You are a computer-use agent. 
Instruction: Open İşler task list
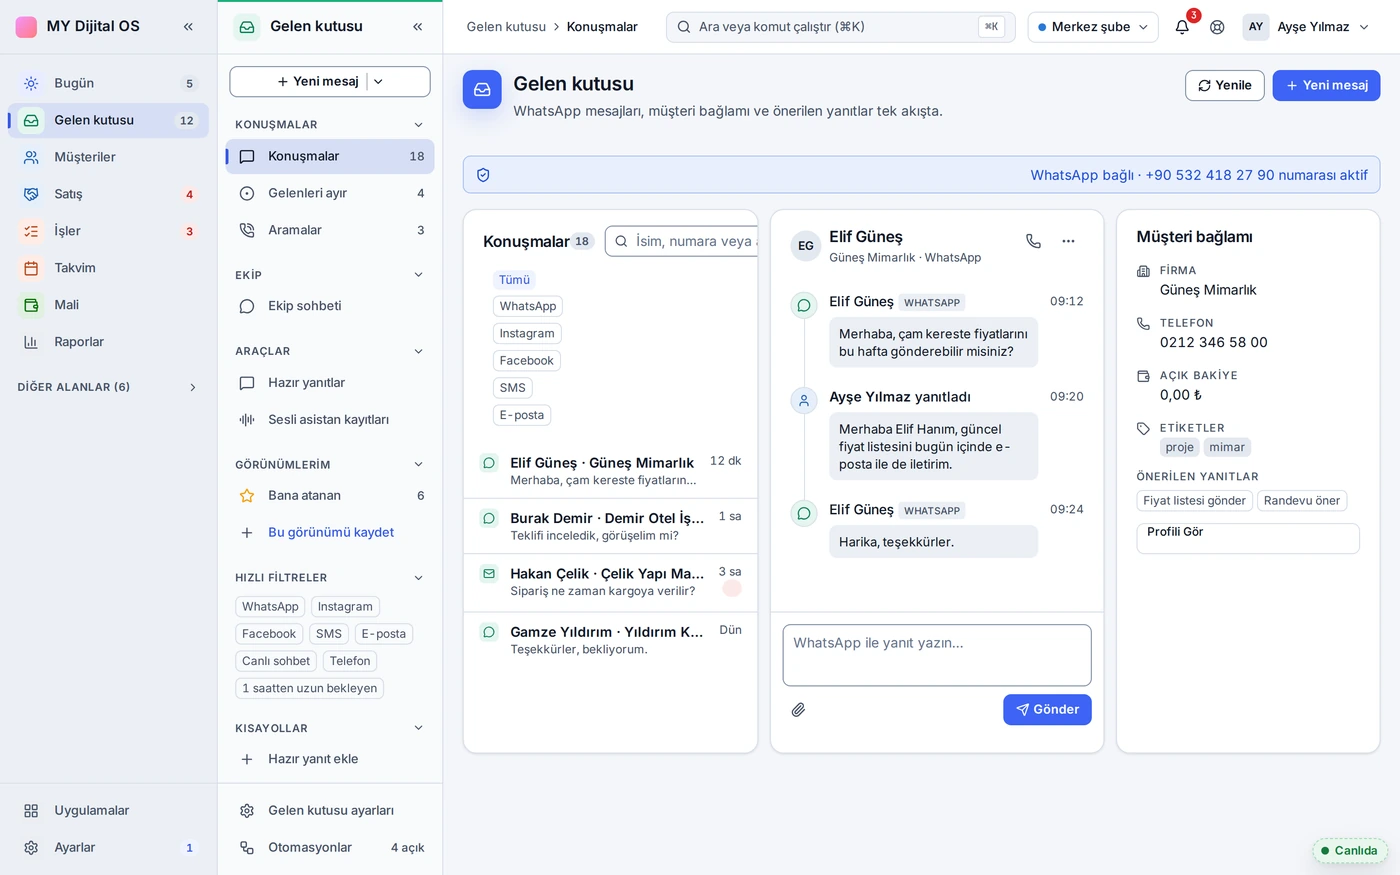pos(108,231)
